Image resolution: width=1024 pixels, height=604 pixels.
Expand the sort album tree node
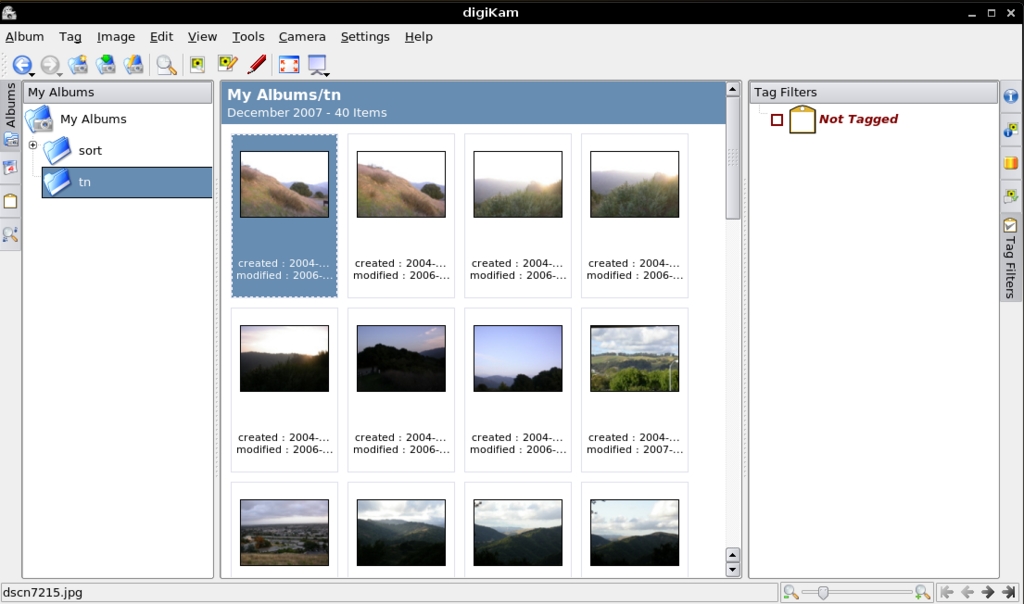pyautogui.click(x=33, y=146)
